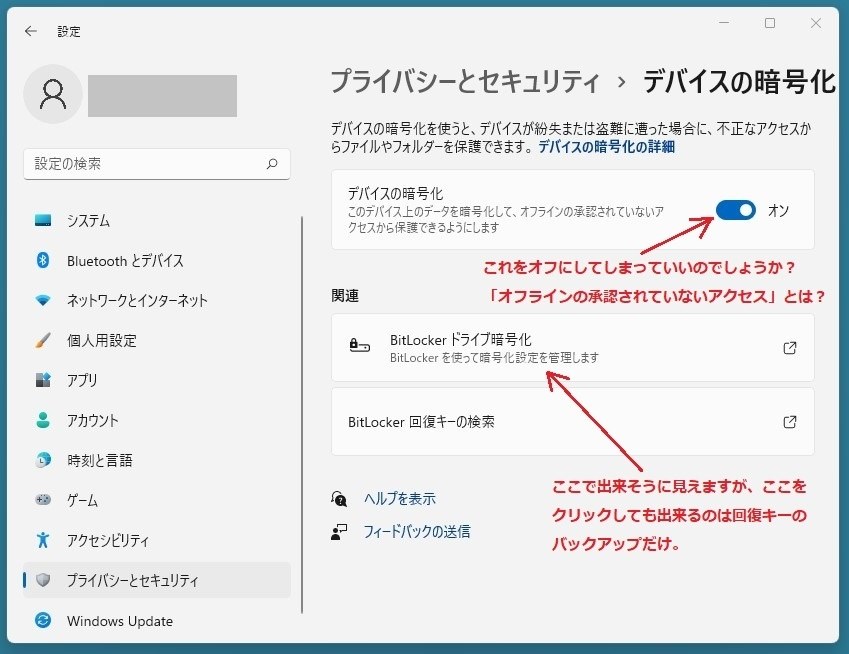Click the privacy shield icon

pyautogui.click(x=43, y=580)
